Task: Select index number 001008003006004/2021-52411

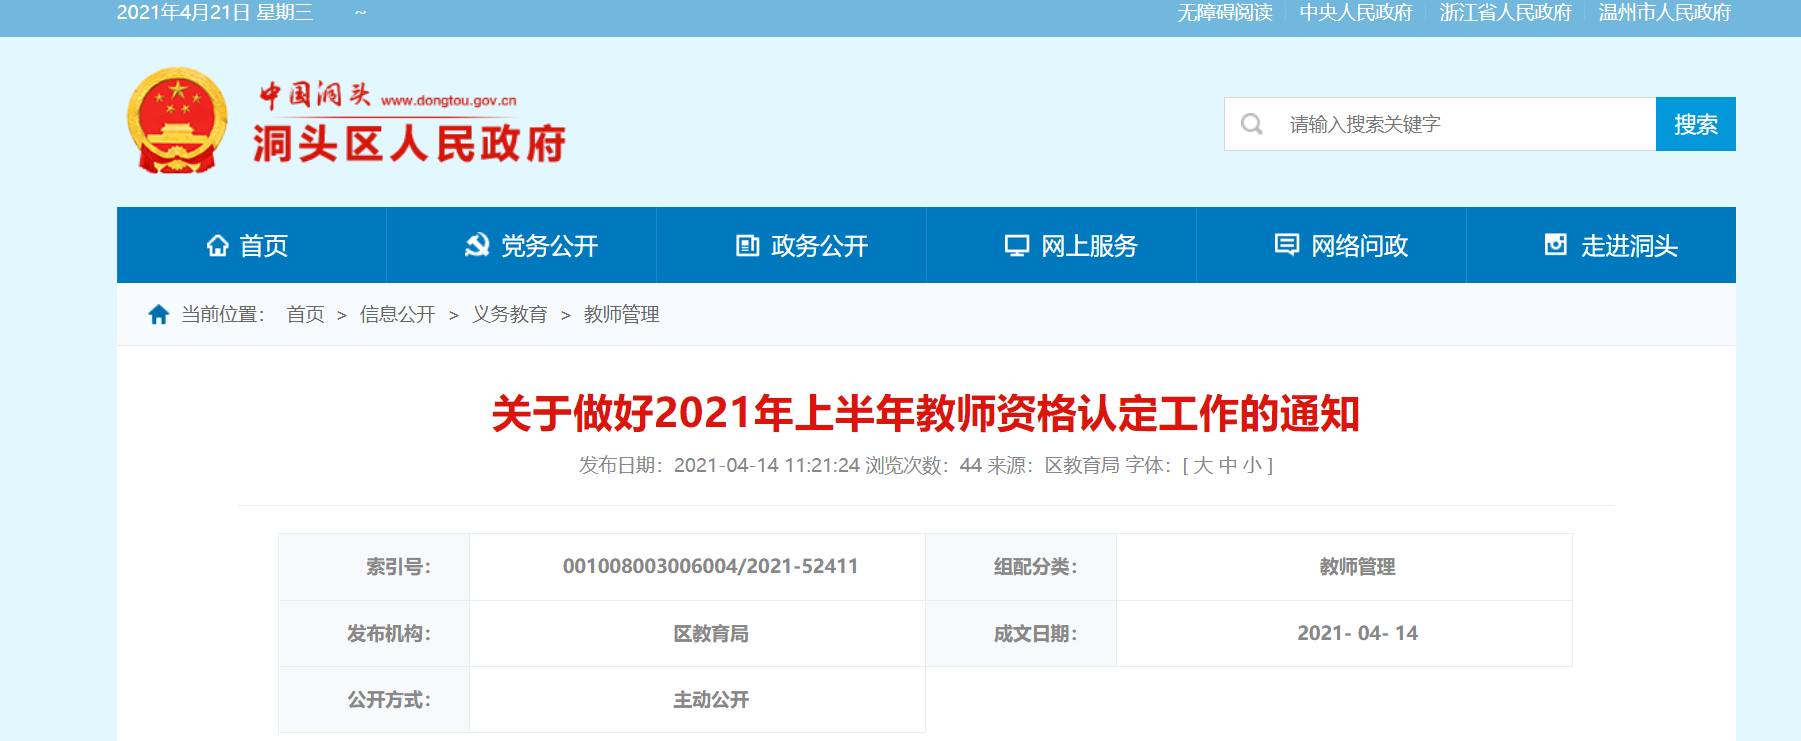Action: [711, 567]
